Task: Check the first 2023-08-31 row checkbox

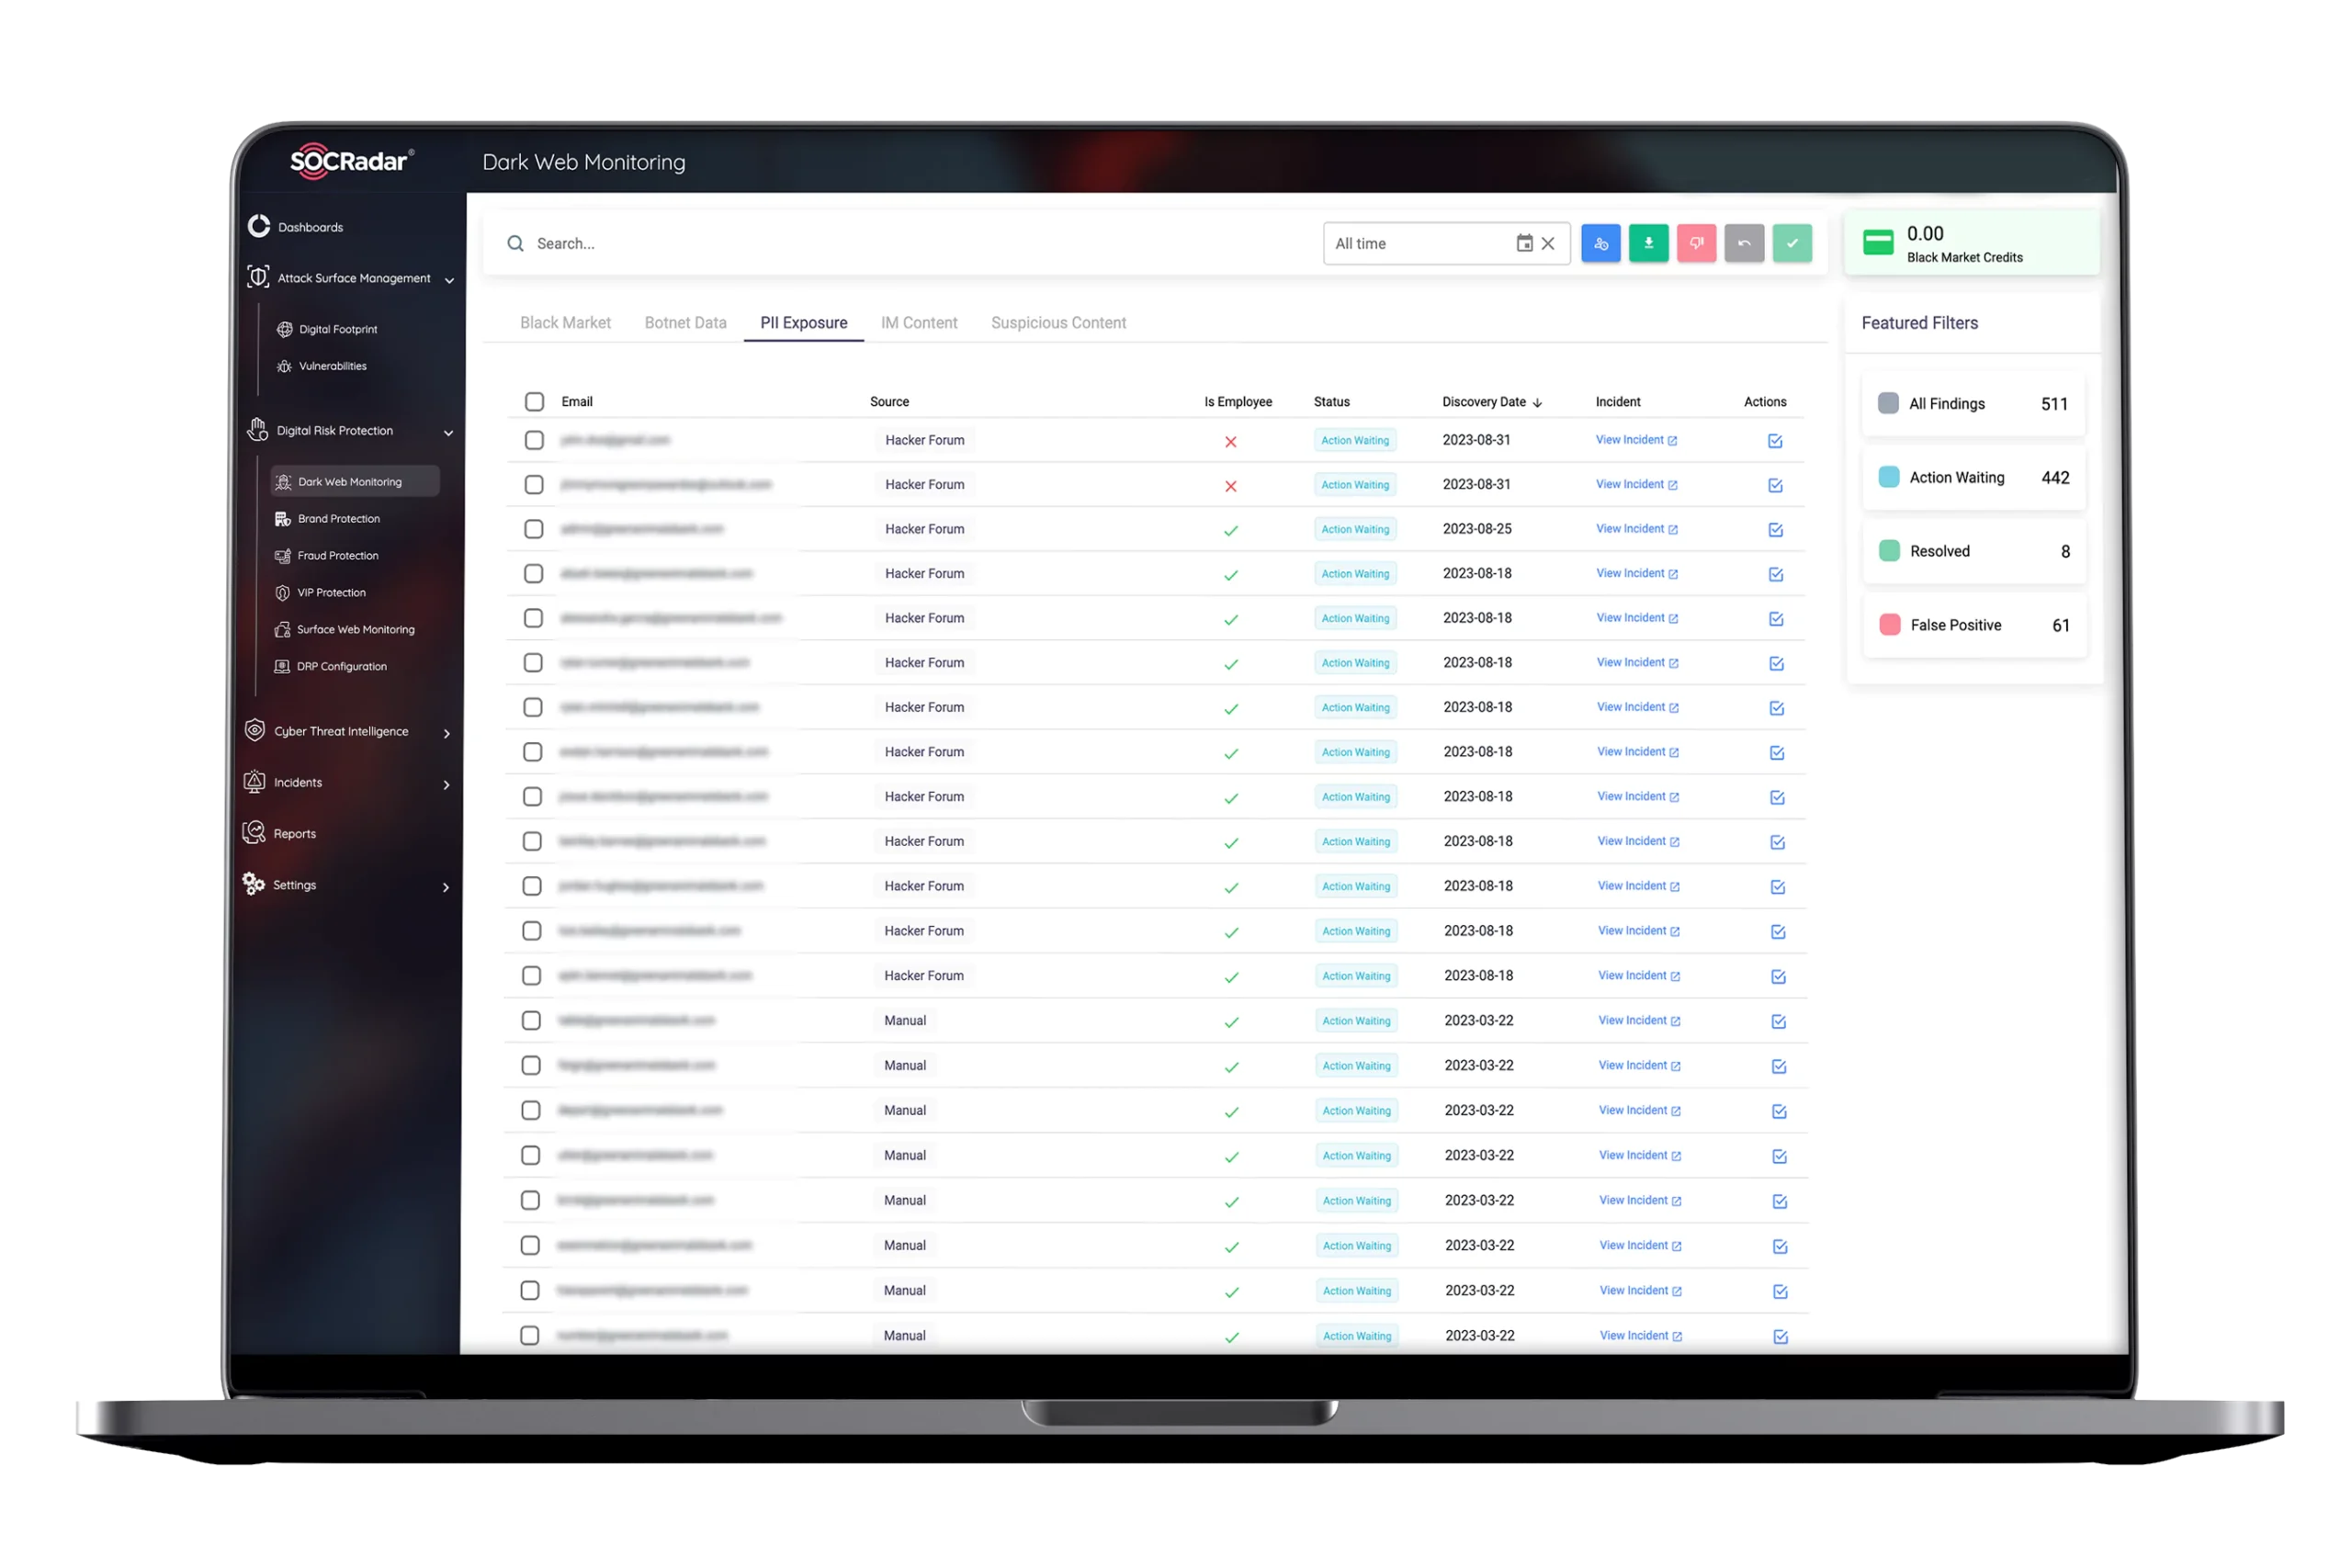Action: (534, 440)
